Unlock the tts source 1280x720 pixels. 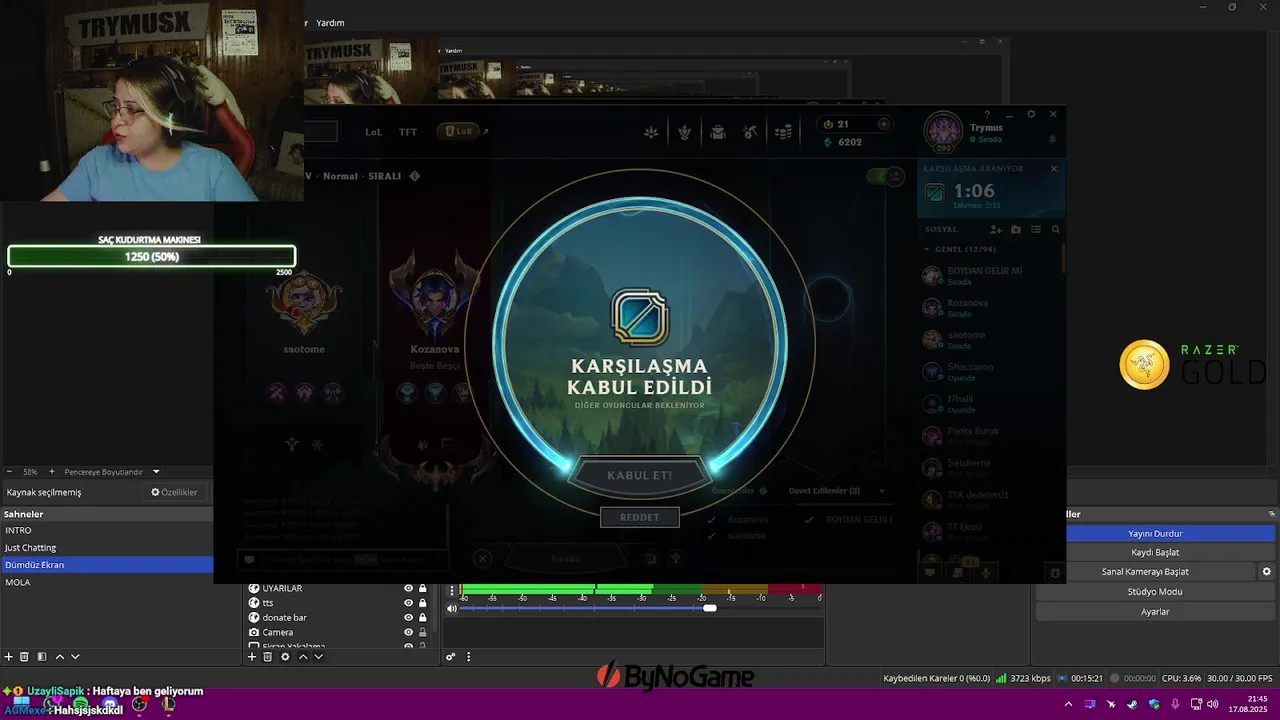(423, 603)
